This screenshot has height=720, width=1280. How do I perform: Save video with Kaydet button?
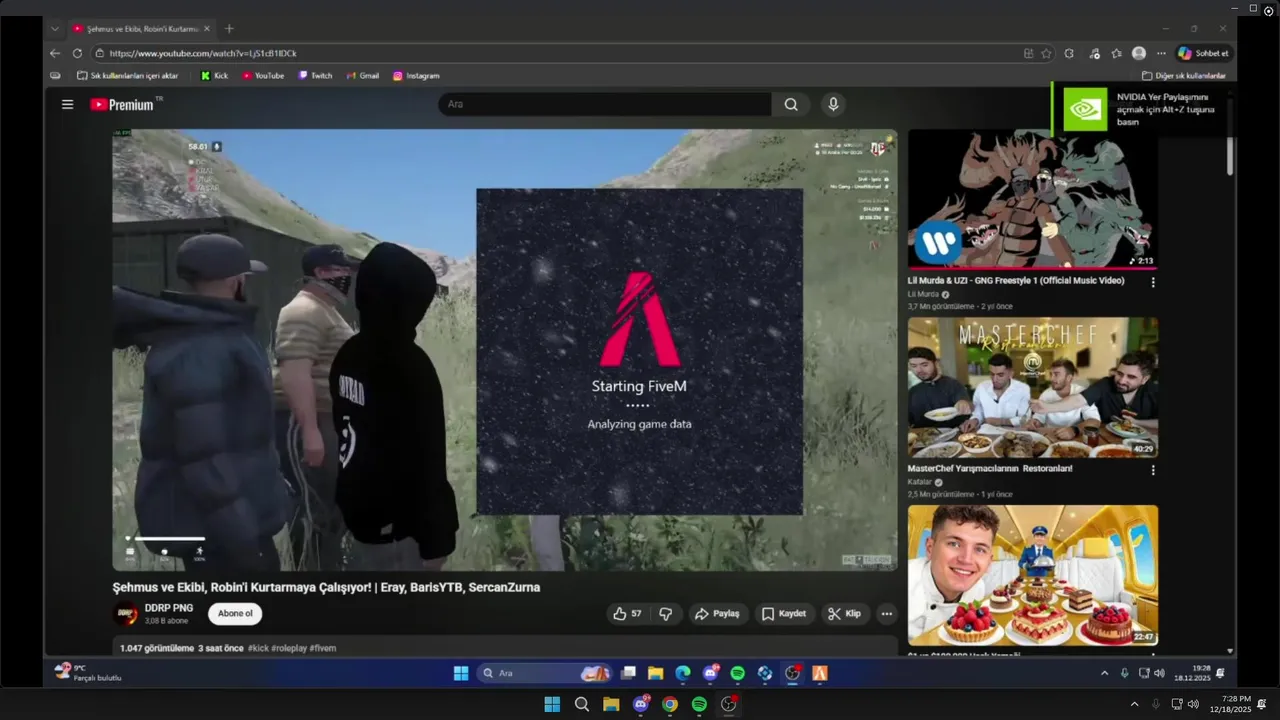[x=784, y=614]
